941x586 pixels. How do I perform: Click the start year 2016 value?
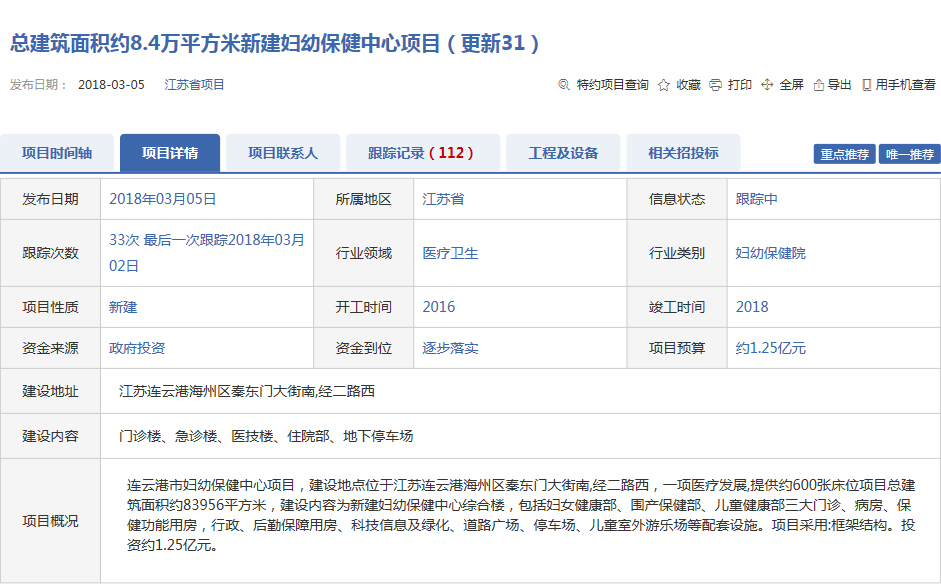[x=439, y=307]
